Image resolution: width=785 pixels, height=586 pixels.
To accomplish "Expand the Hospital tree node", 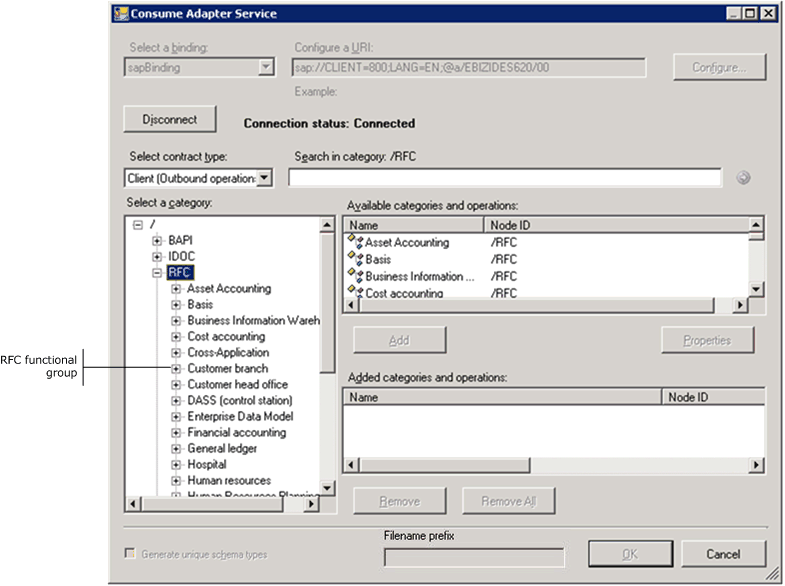I will tap(176, 465).
